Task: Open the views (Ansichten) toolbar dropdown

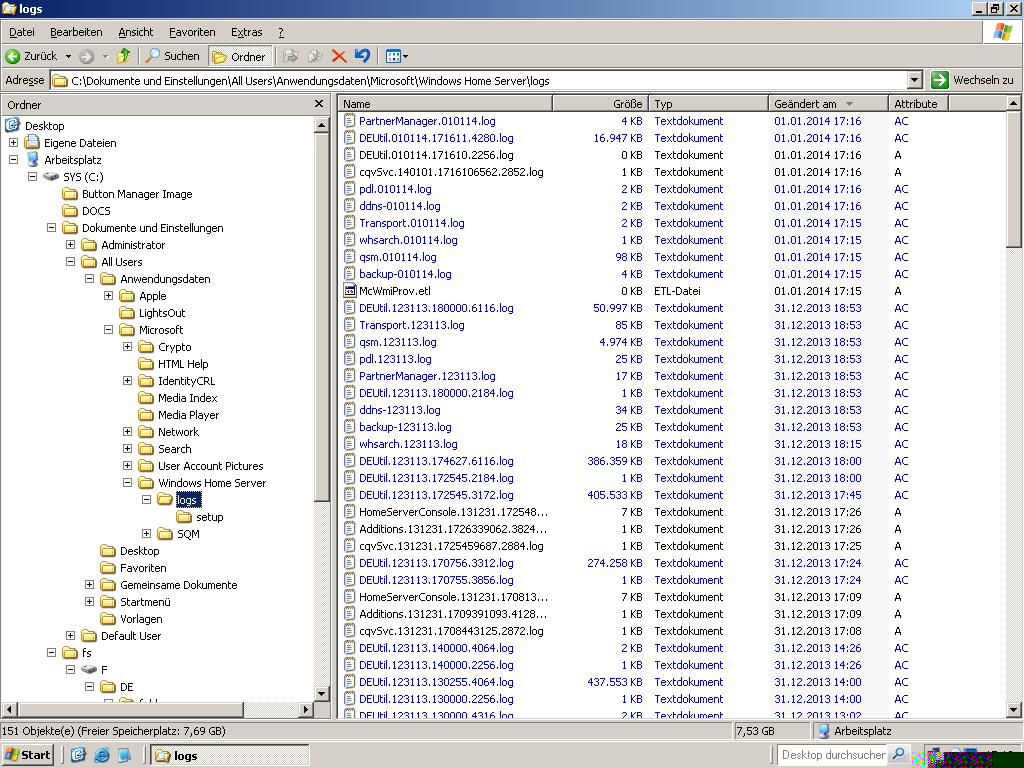Action: pyautogui.click(x=396, y=56)
